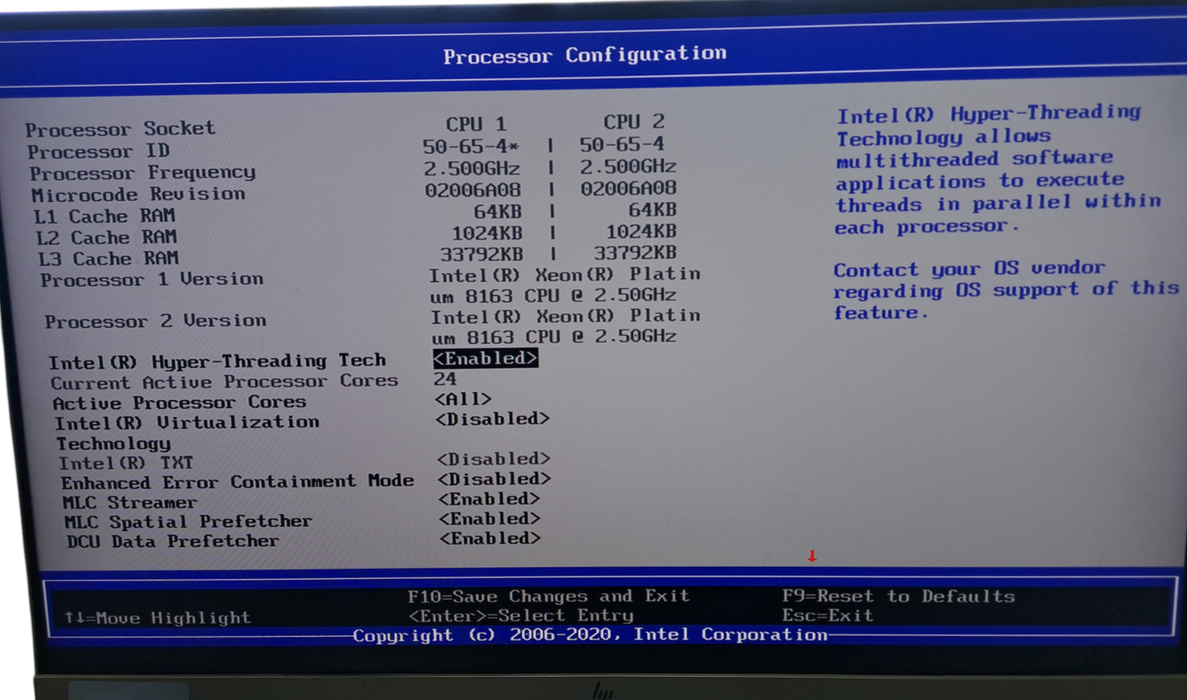Click the Move Highlight arrows hint
The image size is (1187, 700).
pyautogui.click(x=157, y=618)
